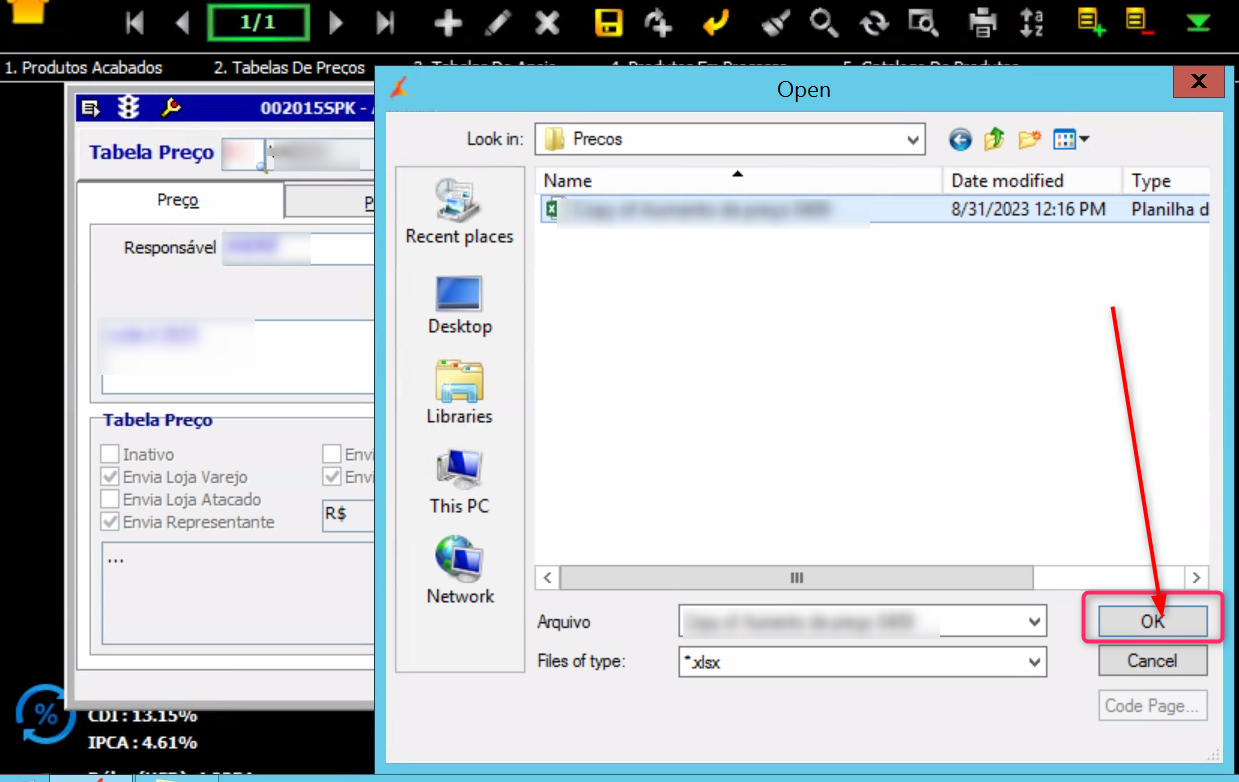Sort files by the Date modified column header
Image resolution: width=1239 pixels, height=782 pixels.
pyautogui.click(x=1033, y=181)
